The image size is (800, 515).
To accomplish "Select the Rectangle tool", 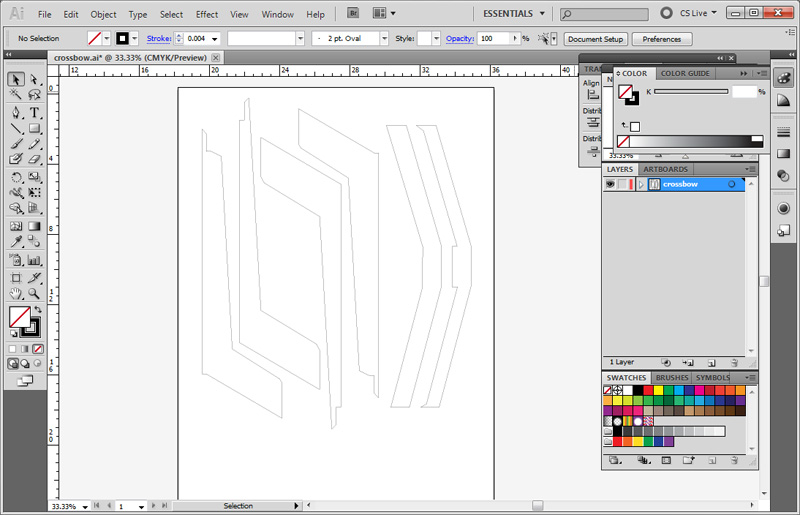I will 34,128.
